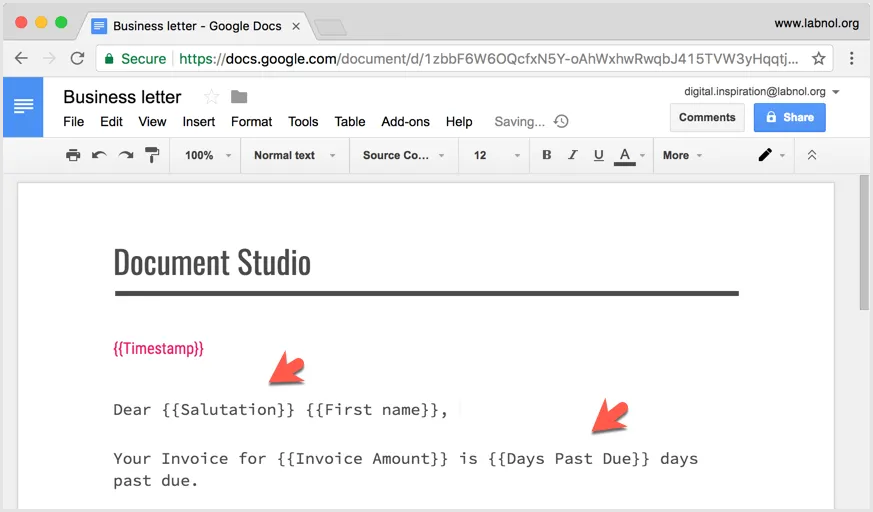Image resolution: width=873 pixels, height=512 pixels.
Task: Bookmark this page with star icon
Action: 818,58
